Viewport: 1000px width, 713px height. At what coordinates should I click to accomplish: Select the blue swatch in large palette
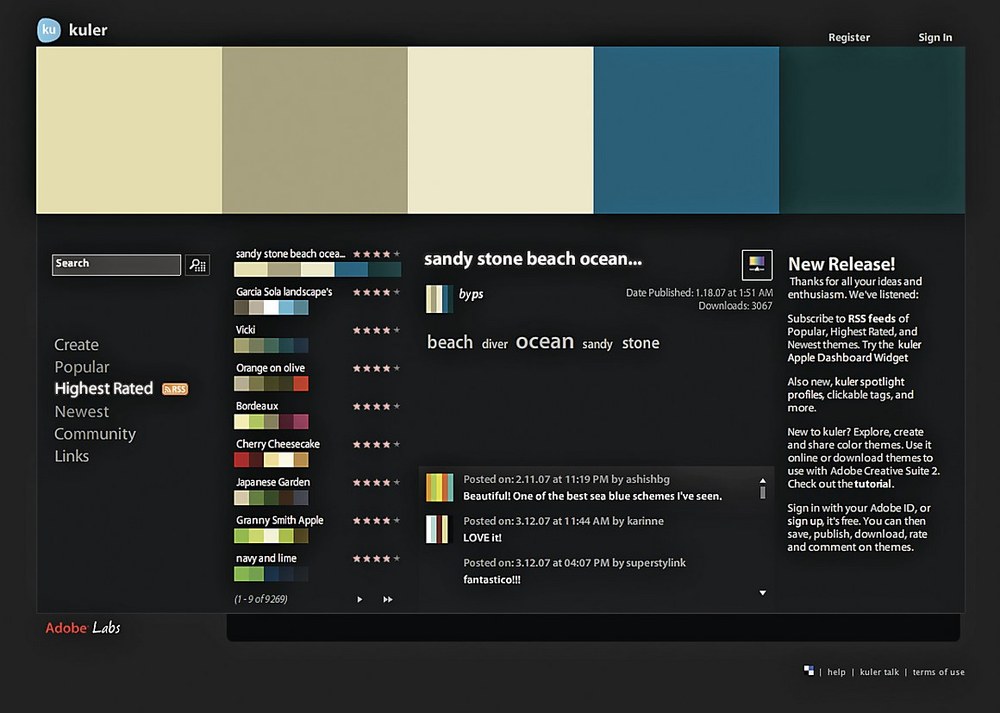686,130
